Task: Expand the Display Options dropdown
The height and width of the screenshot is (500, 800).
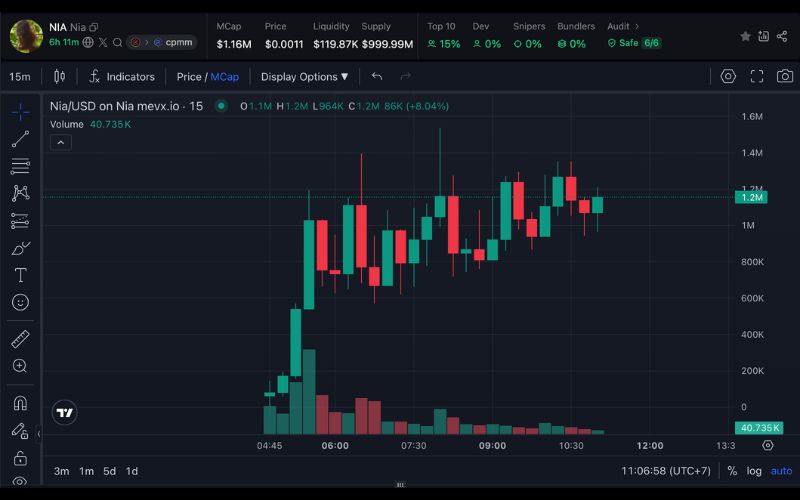Action: point(305,77)
